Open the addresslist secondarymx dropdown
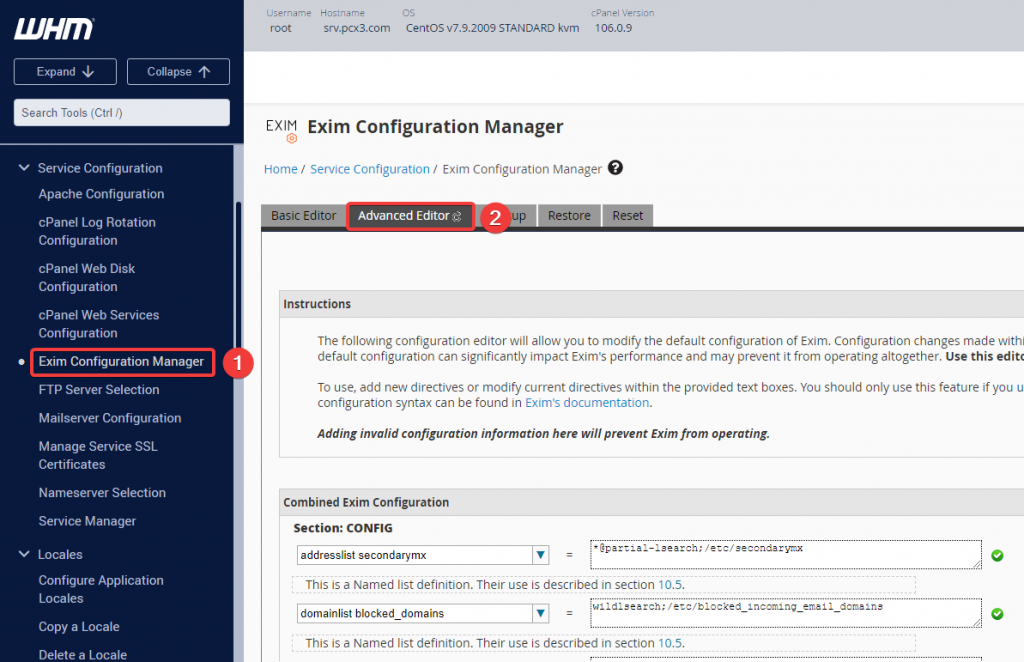Viewport: 1024px width, 662px height. pos(541,555)
